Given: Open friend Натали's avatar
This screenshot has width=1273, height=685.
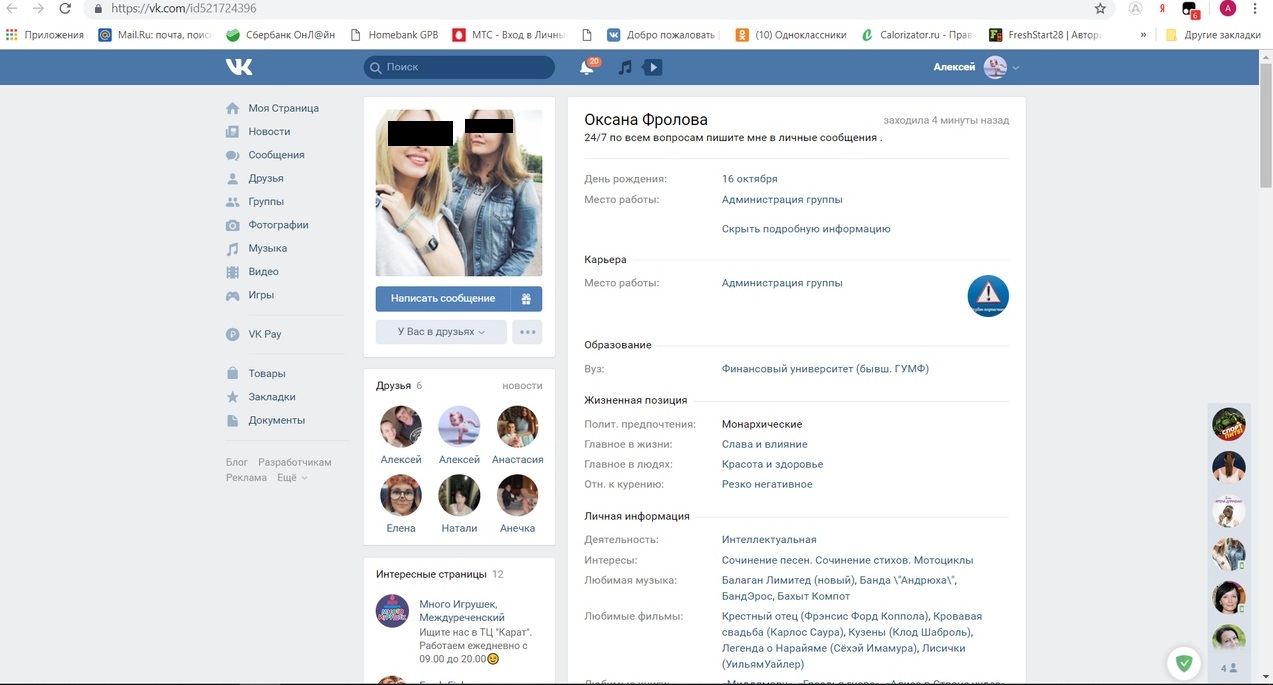Looking at the screenshot, I should [459, 495].
